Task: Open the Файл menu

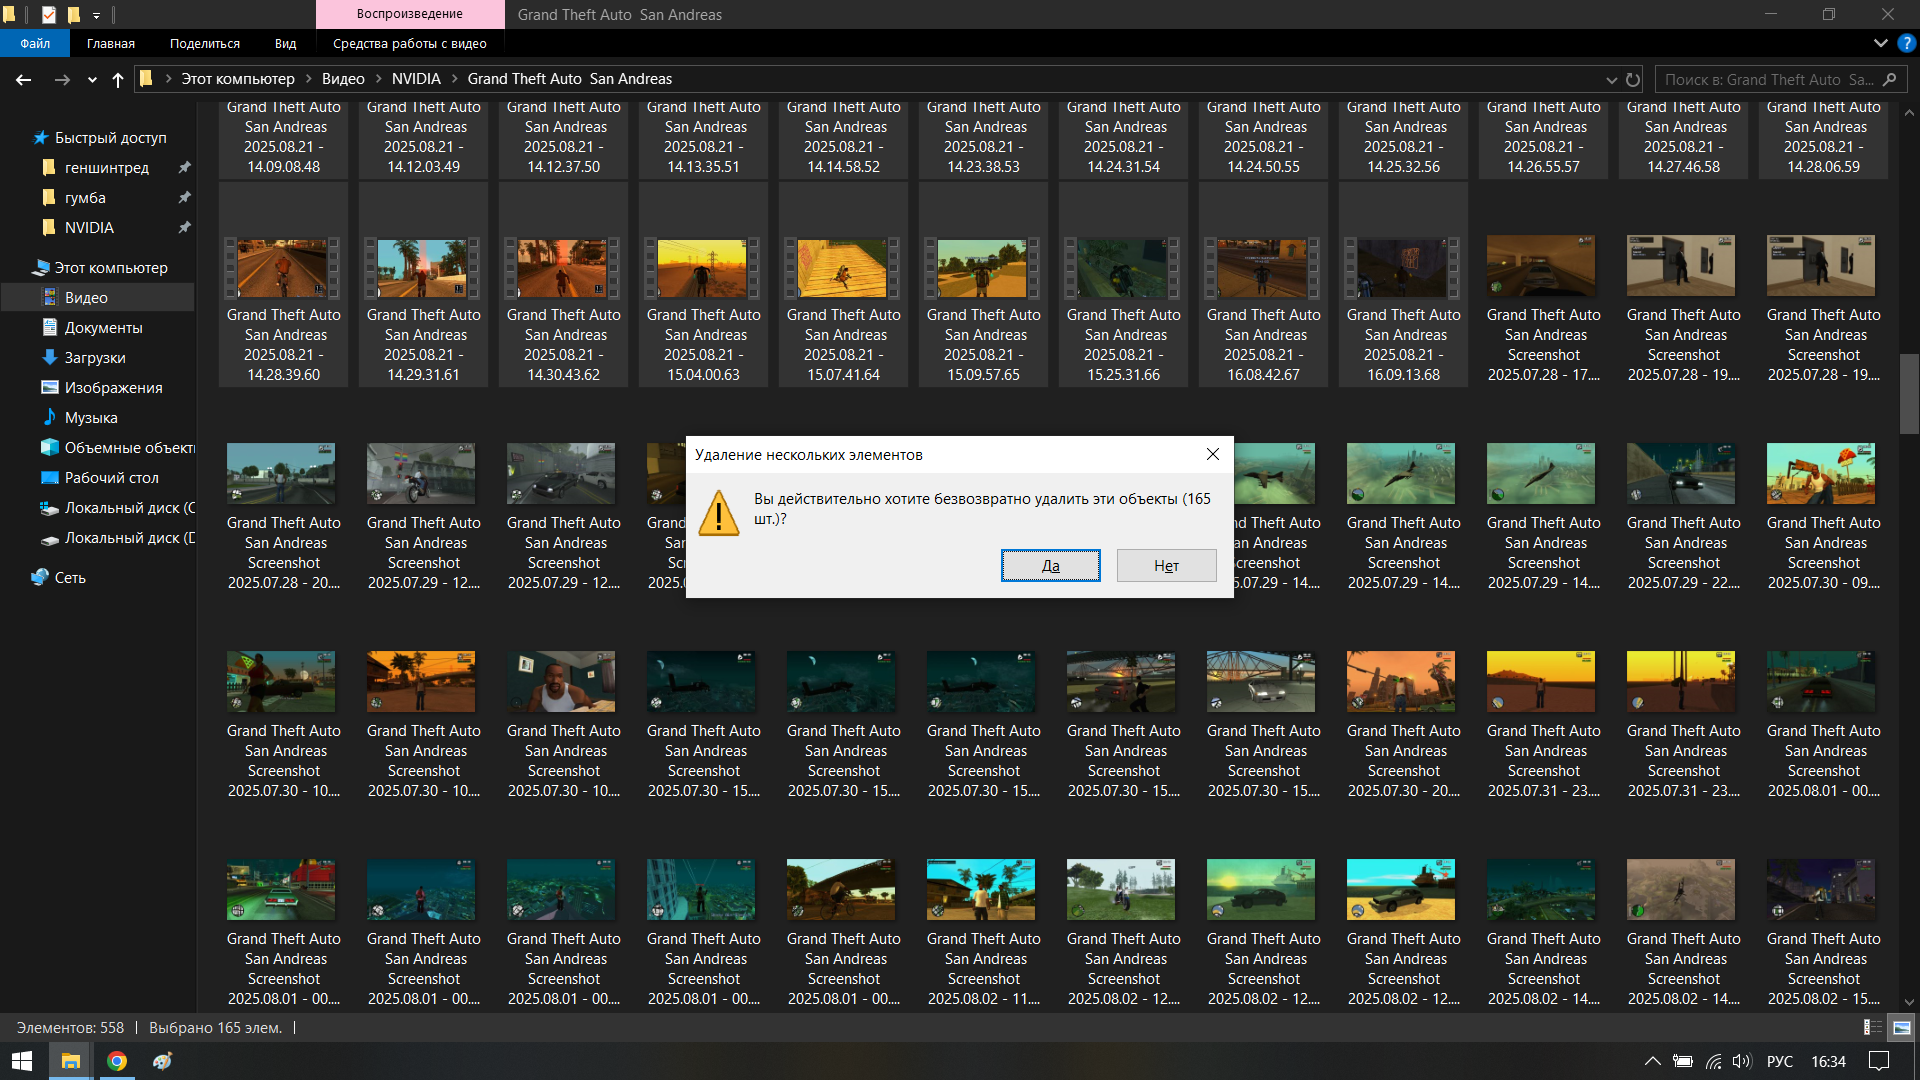Action: point(35,43)
